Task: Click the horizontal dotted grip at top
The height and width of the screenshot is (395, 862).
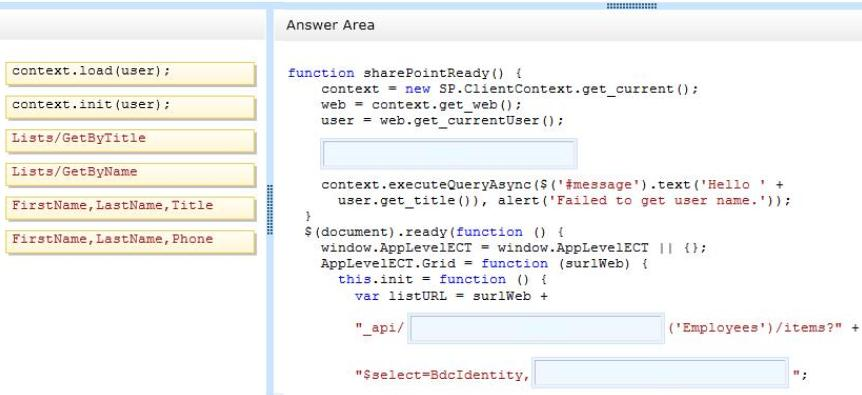Action: [632, 6]
